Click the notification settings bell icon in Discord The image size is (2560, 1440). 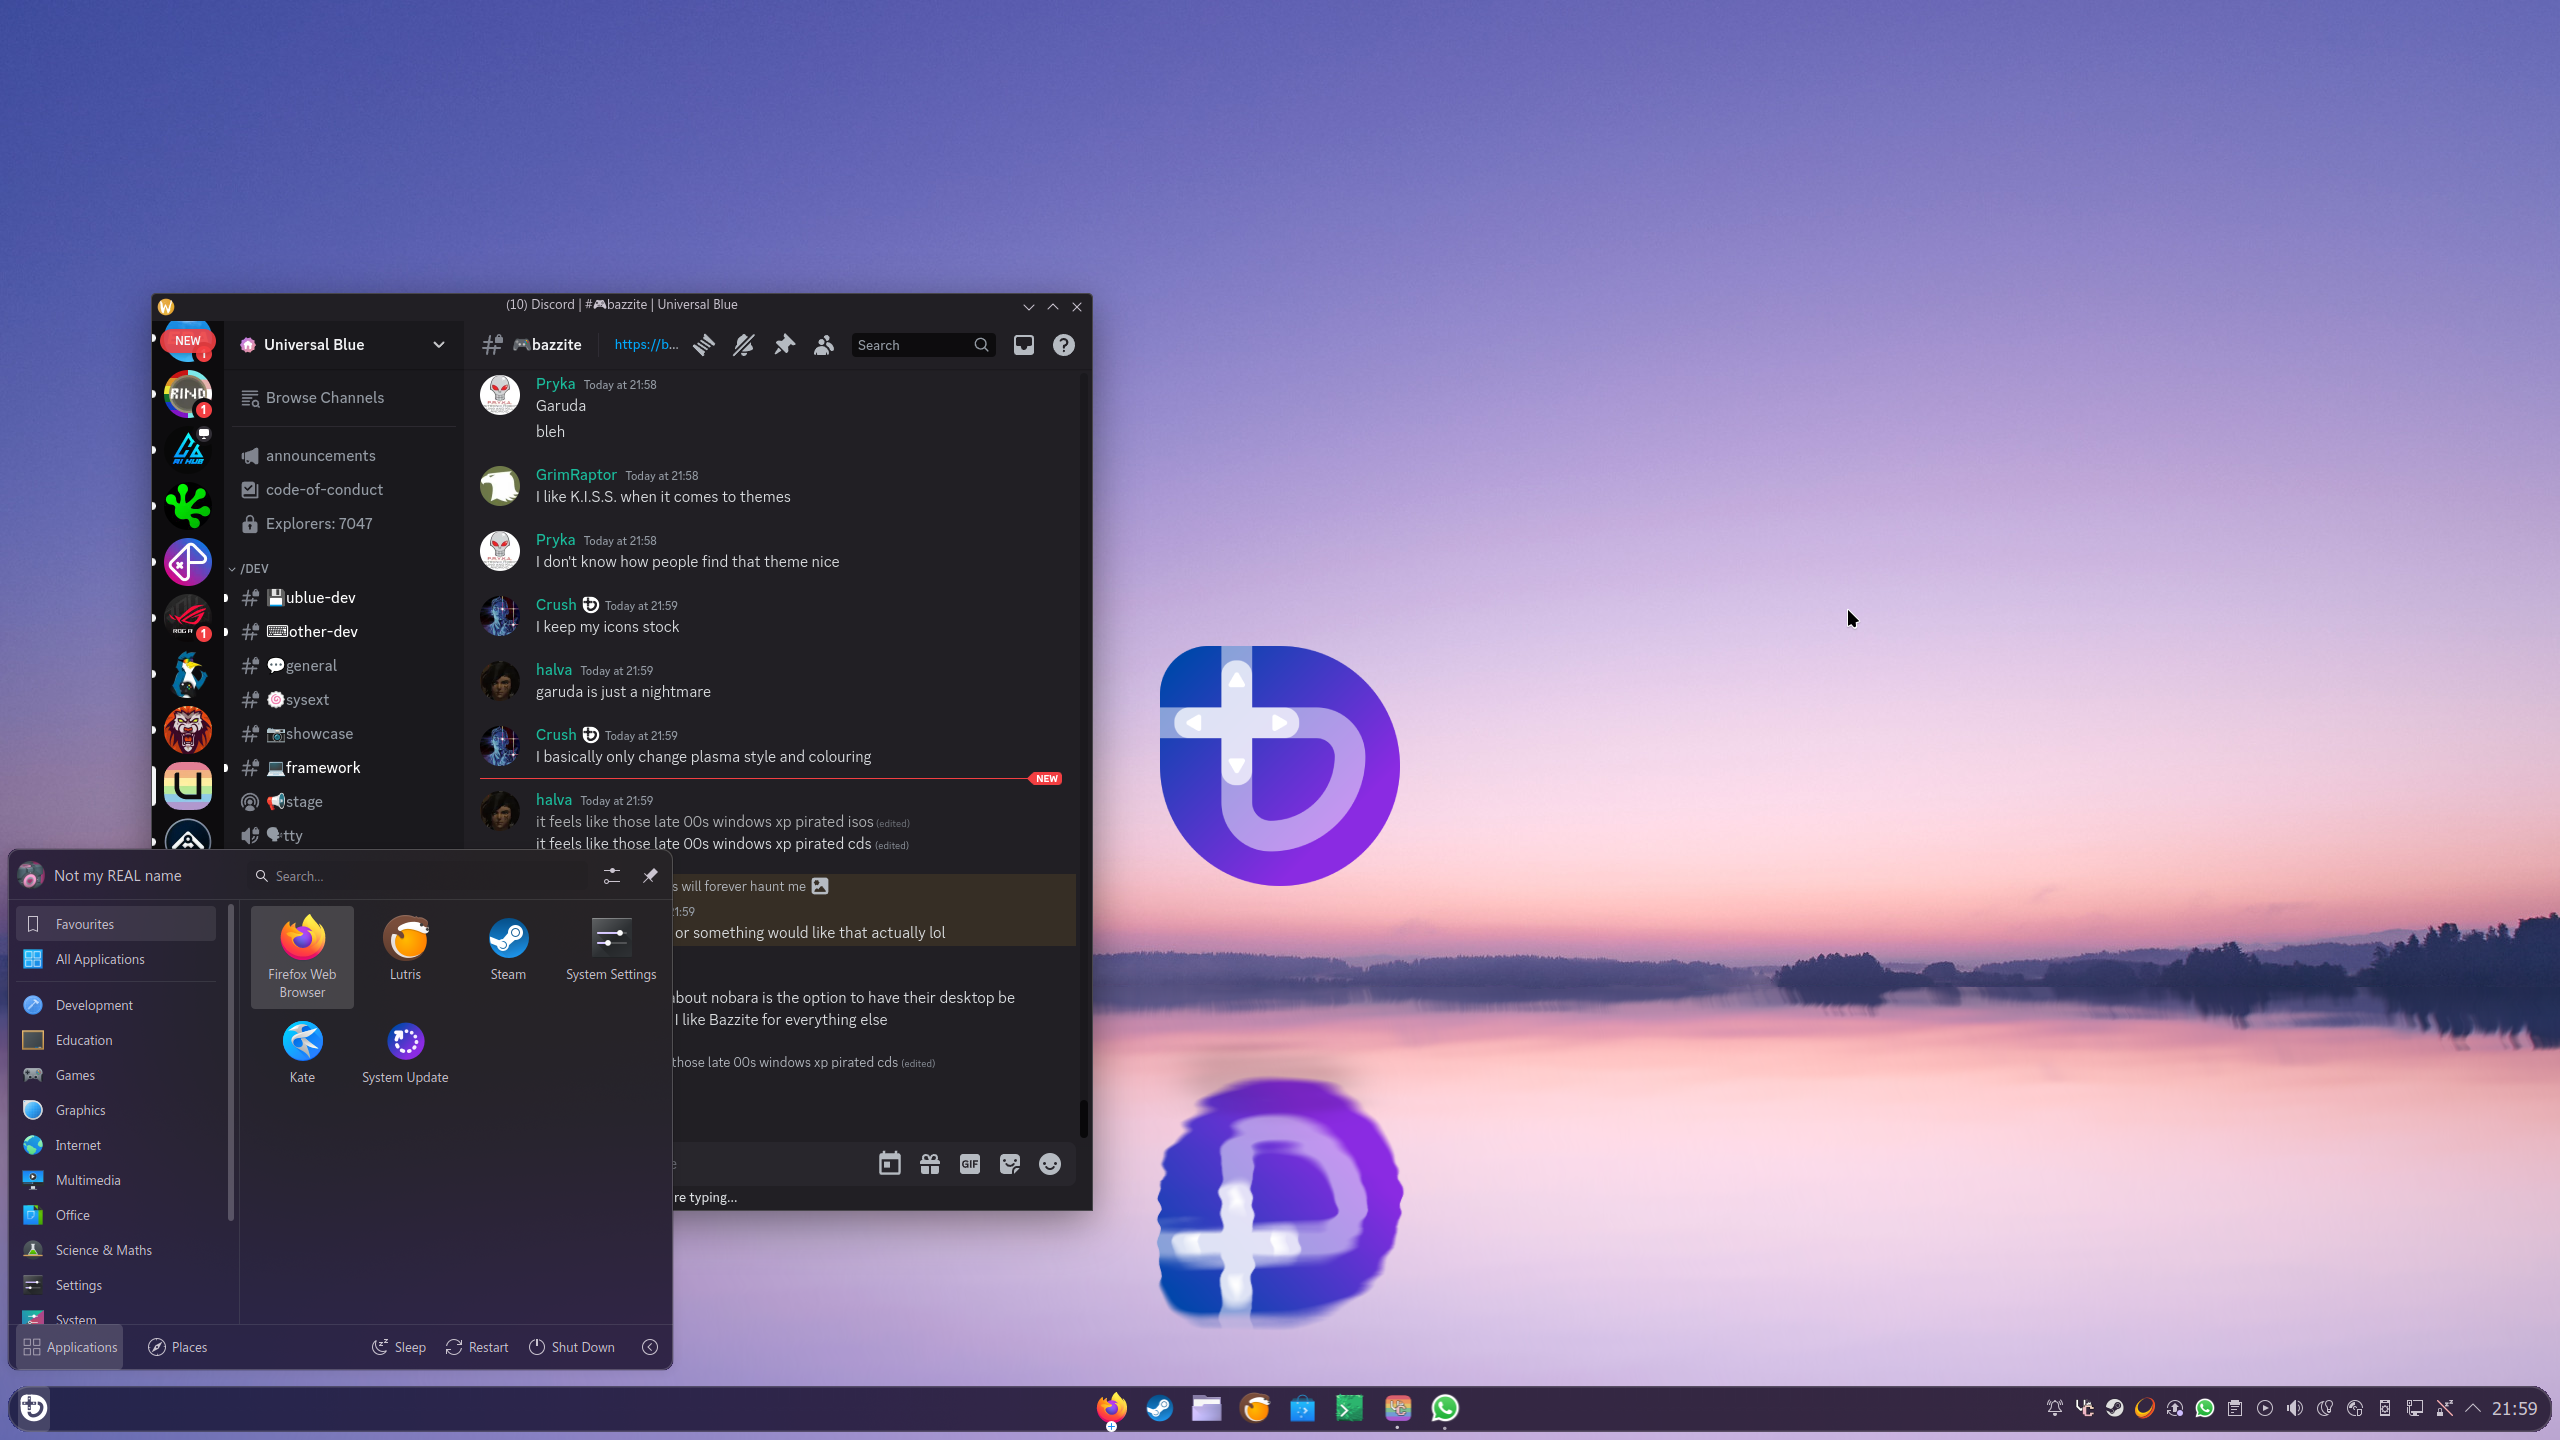[743, 345]
